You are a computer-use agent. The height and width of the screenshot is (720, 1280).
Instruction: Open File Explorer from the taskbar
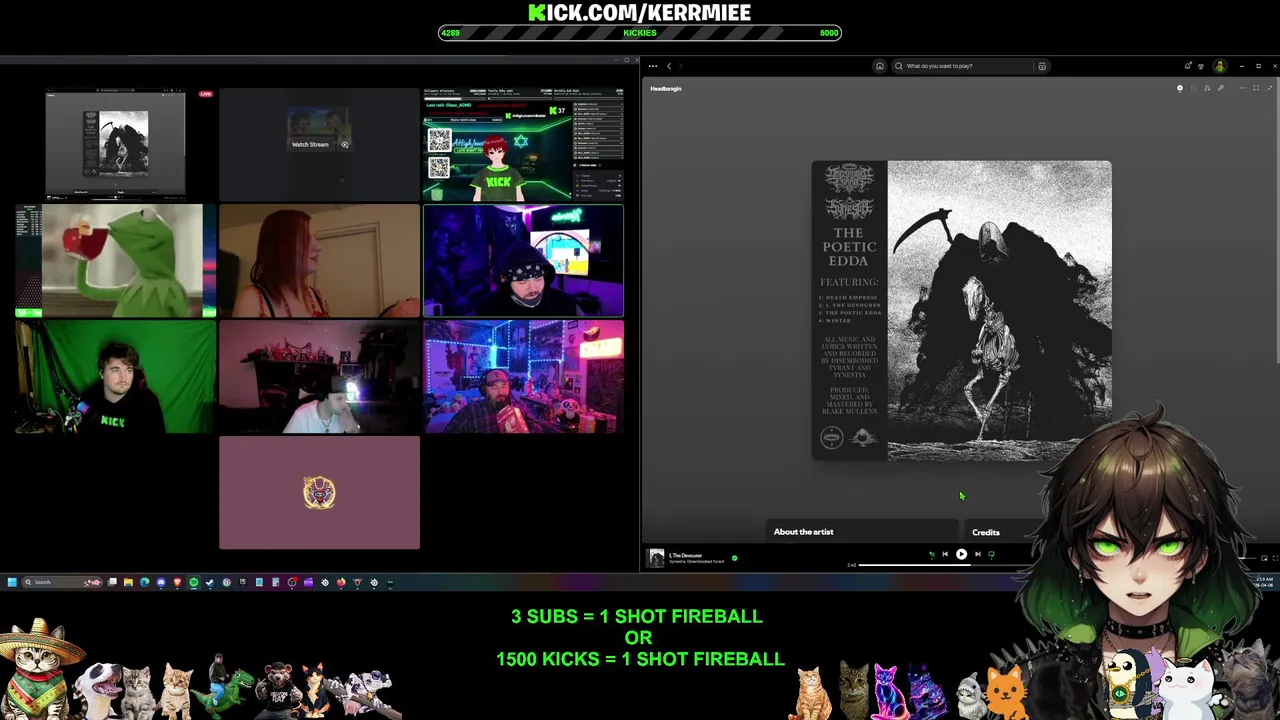click(128, 582)
